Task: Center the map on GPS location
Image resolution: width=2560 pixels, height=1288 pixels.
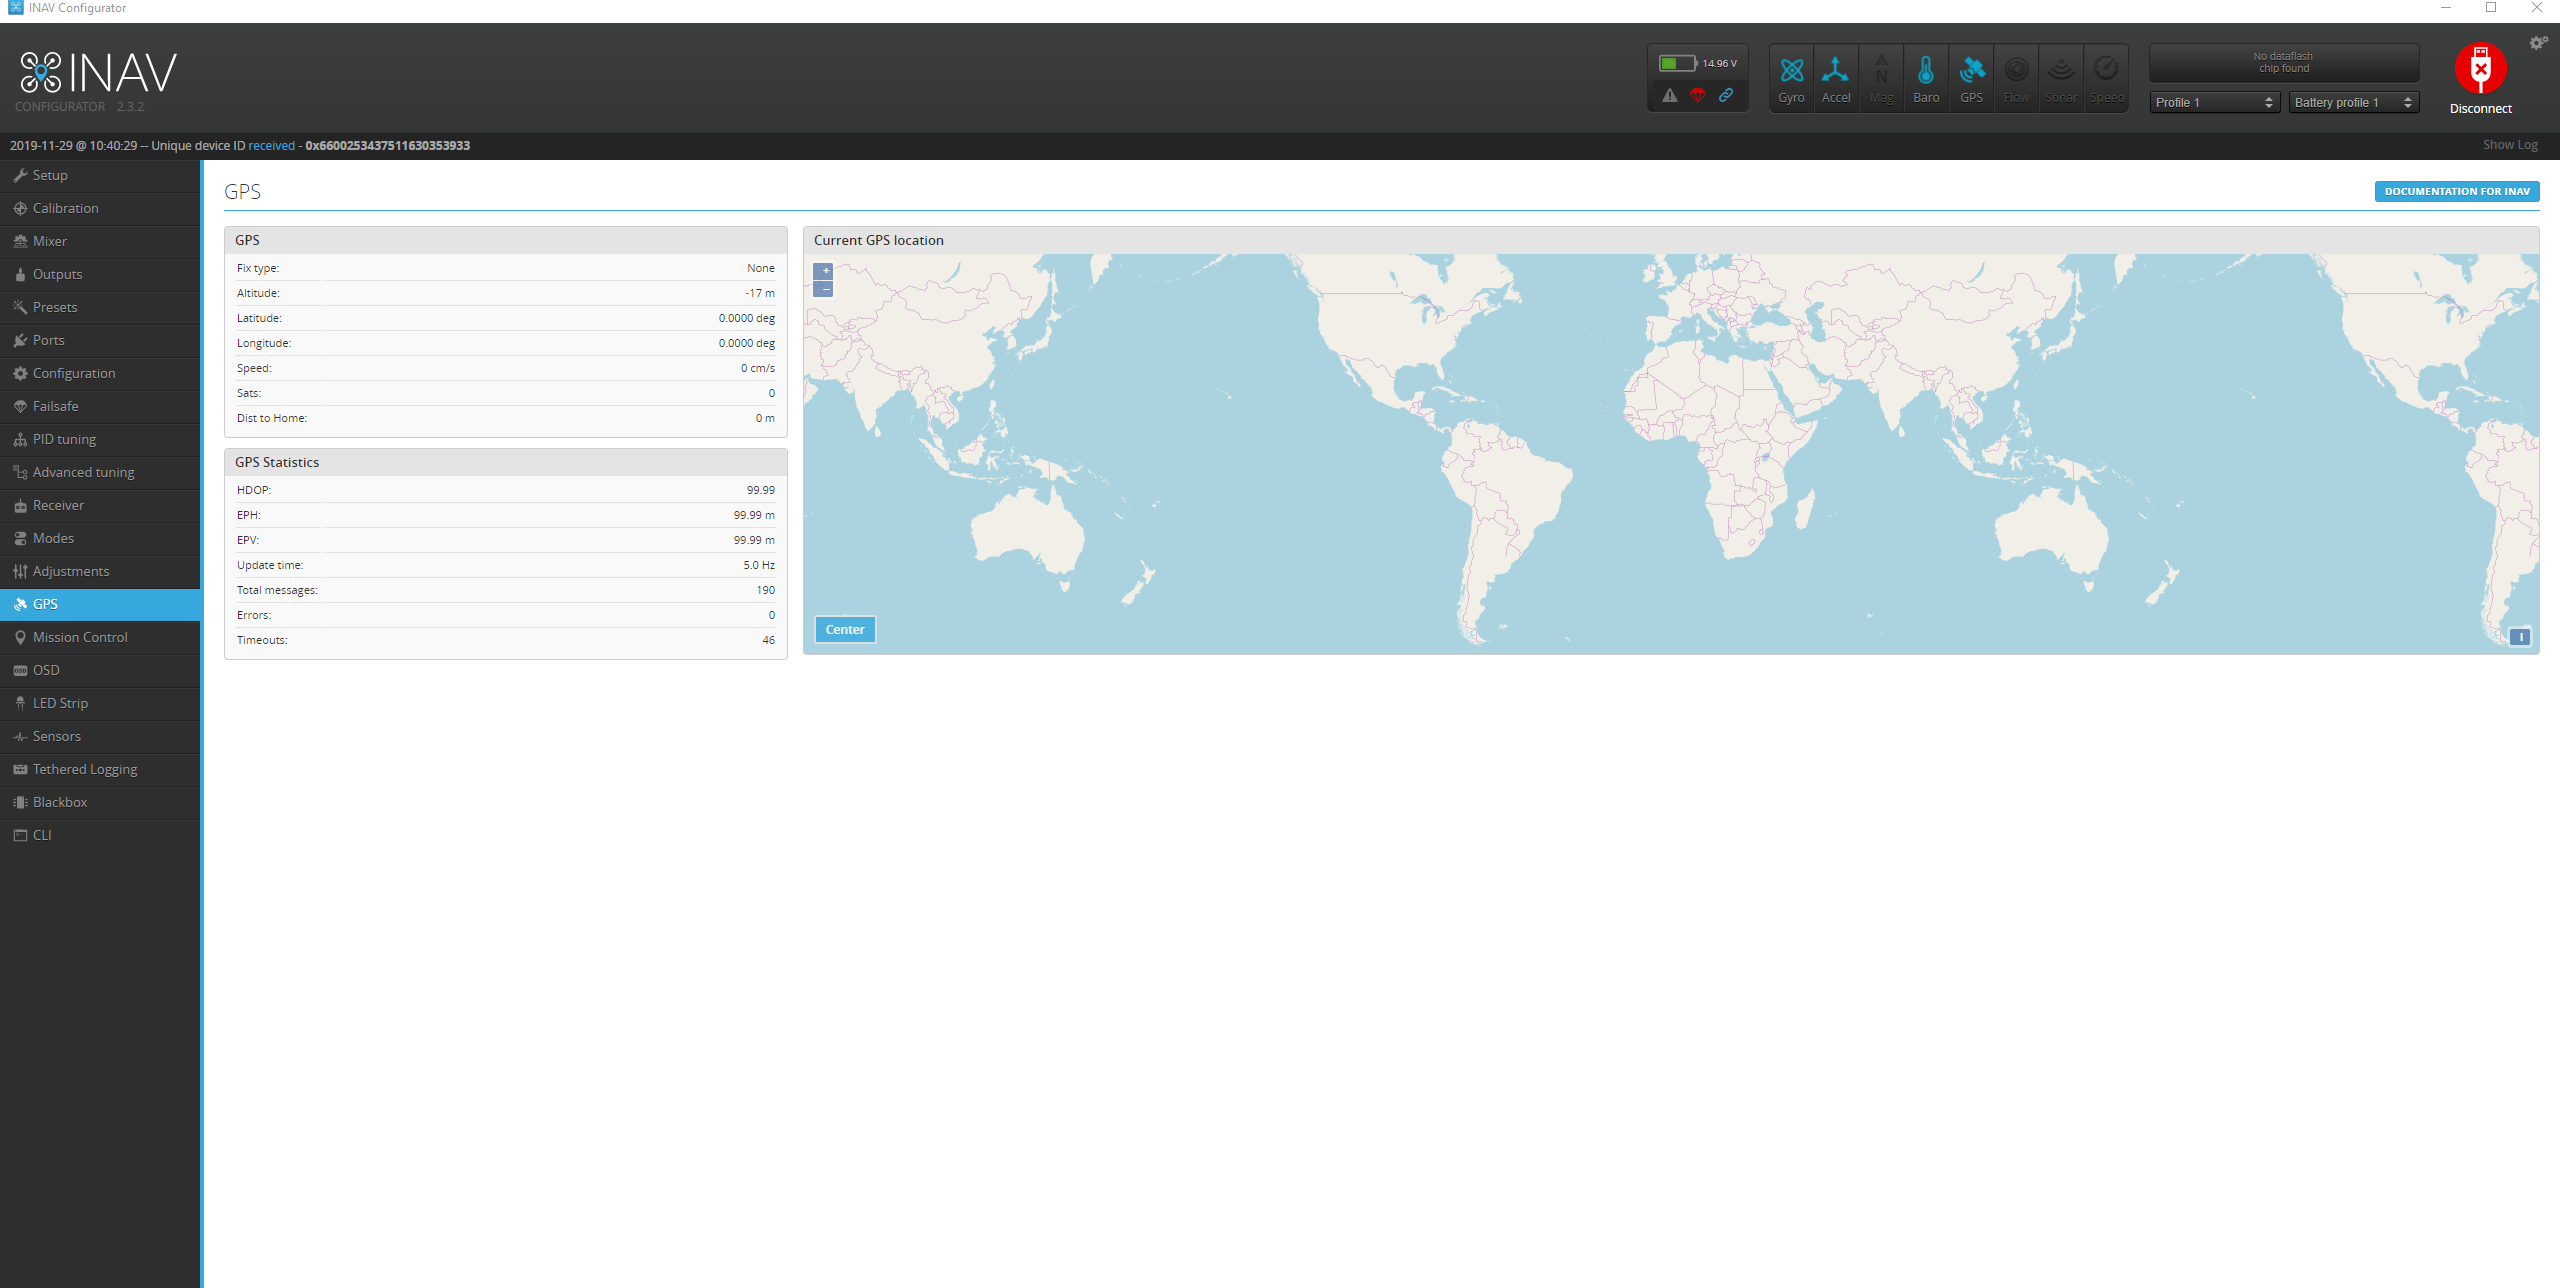Action: point(844,629)
